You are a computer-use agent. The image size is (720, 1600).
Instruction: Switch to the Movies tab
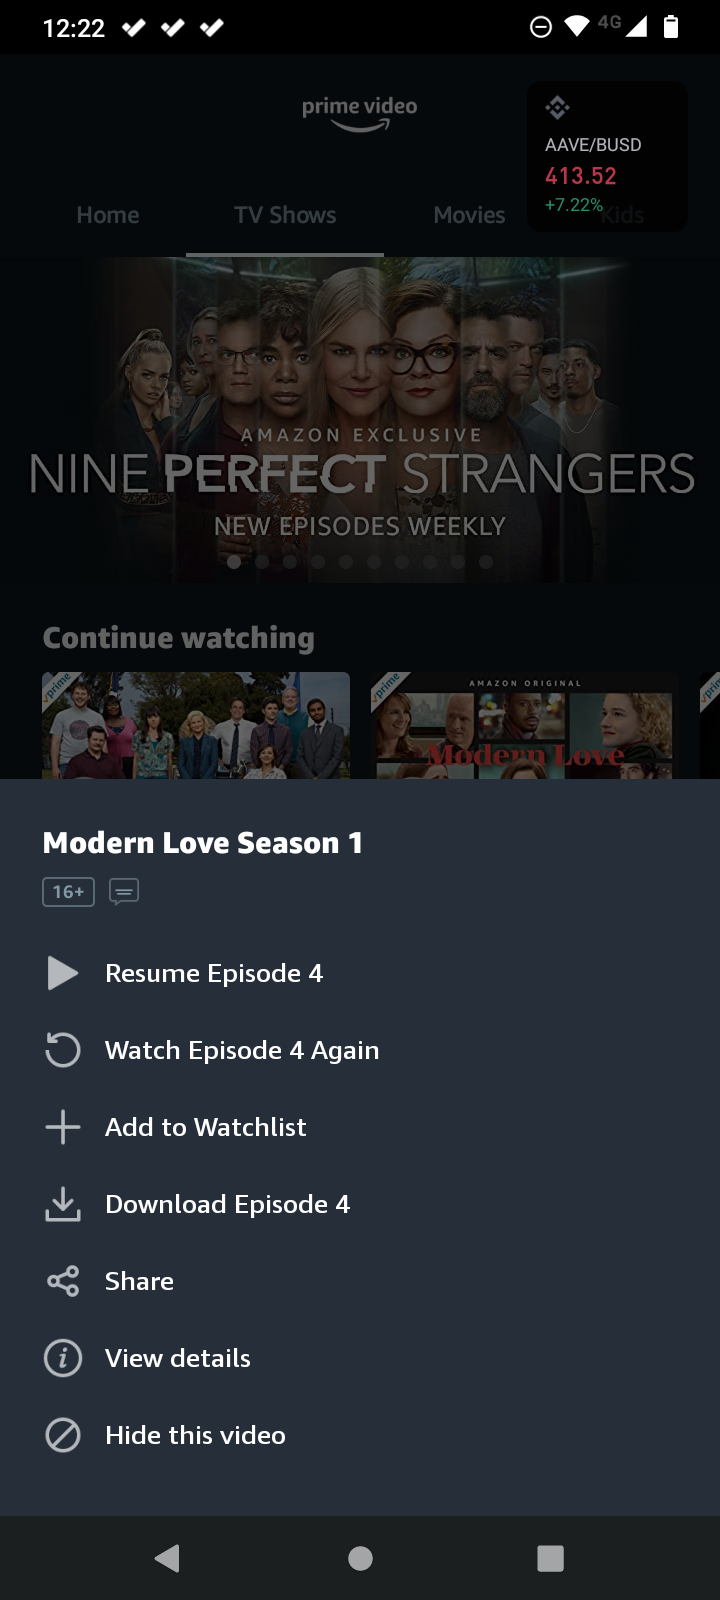(469, 215)
